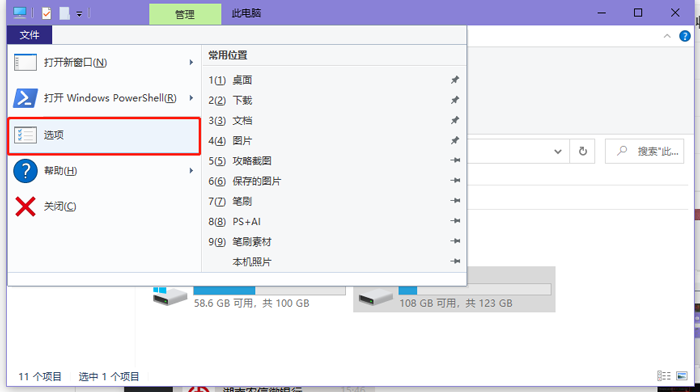Unpin 下载 using its pin icon

click(x=455, y=100)
